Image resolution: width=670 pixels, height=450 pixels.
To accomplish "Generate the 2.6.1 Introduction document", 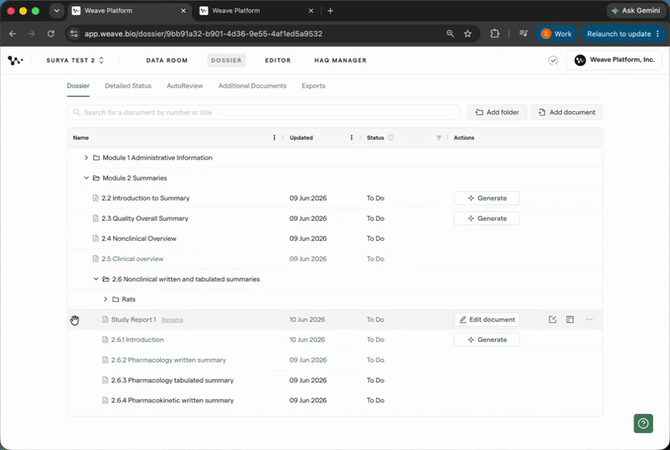I will click(487, 340).
